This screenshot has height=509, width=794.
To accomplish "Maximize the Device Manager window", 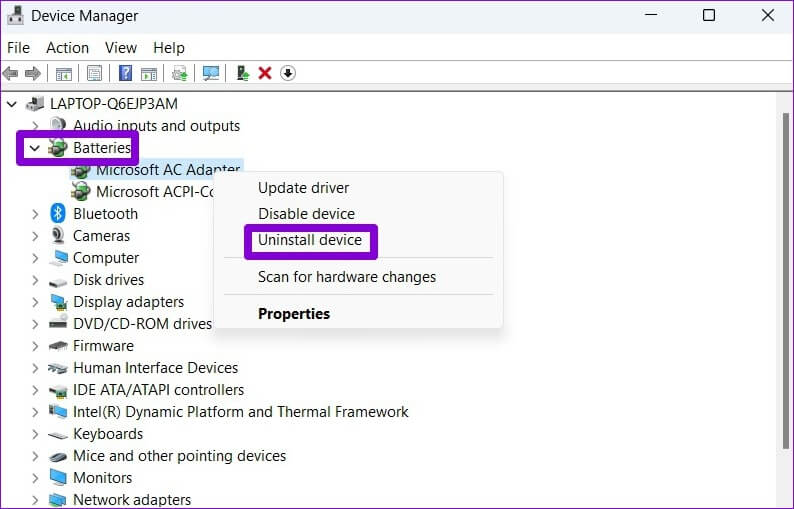I will coord(709,16).
